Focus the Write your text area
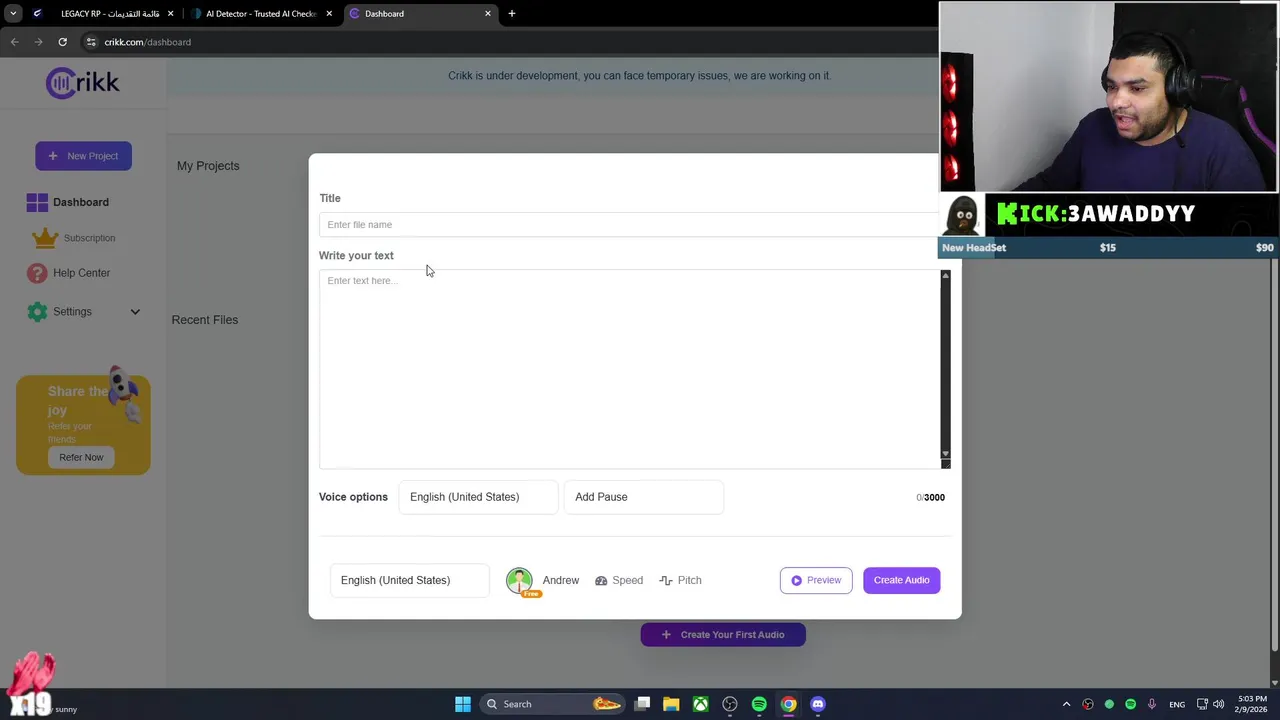 pyautogui.click(x=630, y=369)
